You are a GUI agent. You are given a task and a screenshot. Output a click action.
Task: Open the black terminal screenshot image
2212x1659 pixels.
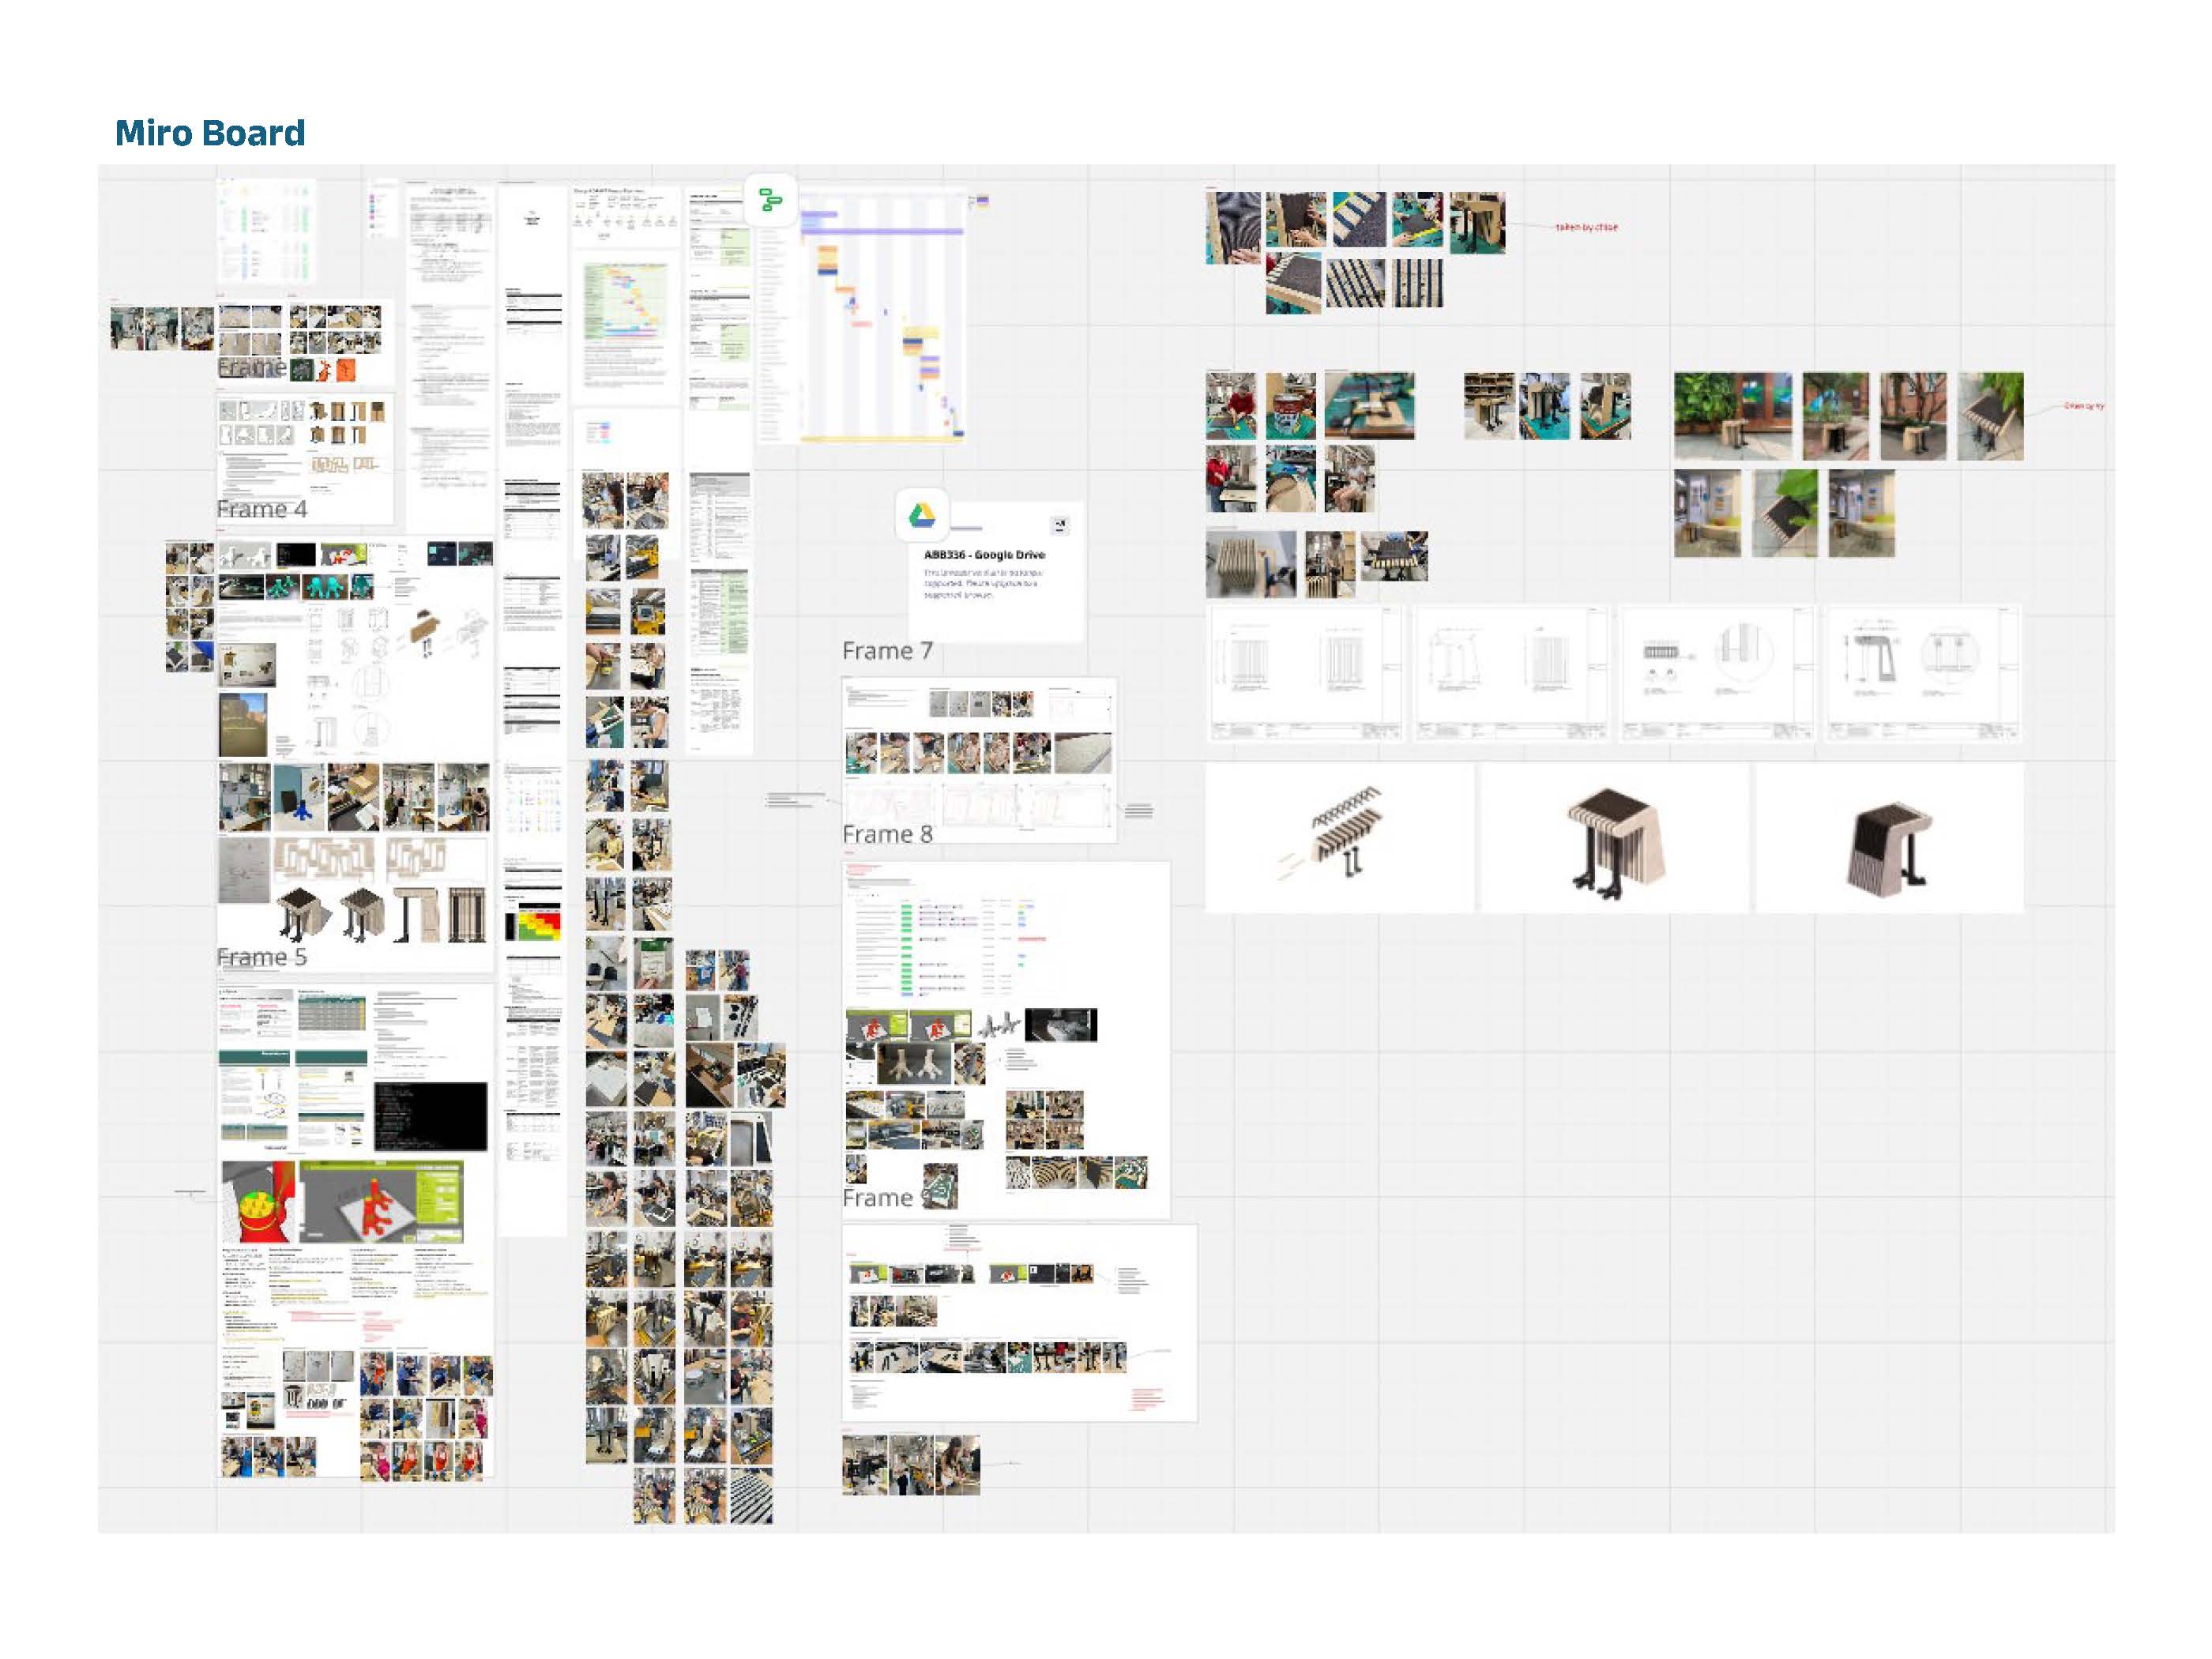430,1116
